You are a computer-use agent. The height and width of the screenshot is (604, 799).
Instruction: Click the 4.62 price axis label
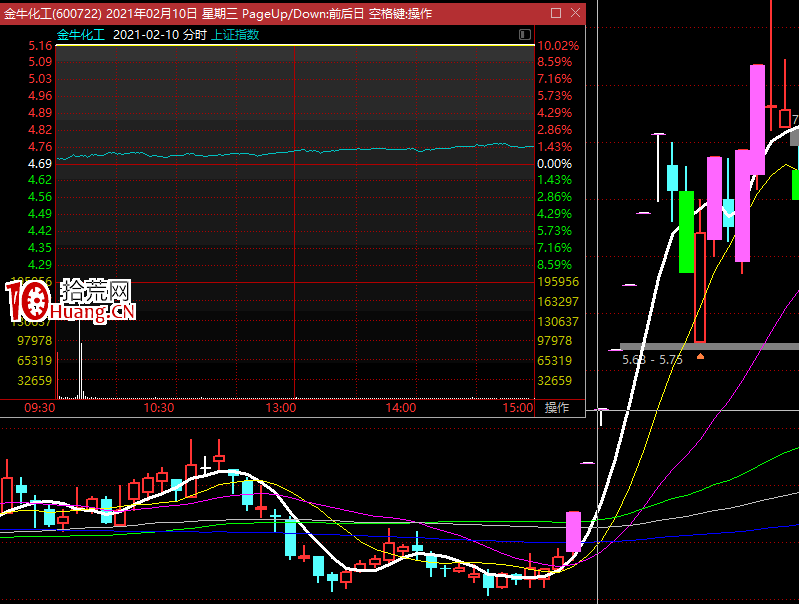(40, 180)
